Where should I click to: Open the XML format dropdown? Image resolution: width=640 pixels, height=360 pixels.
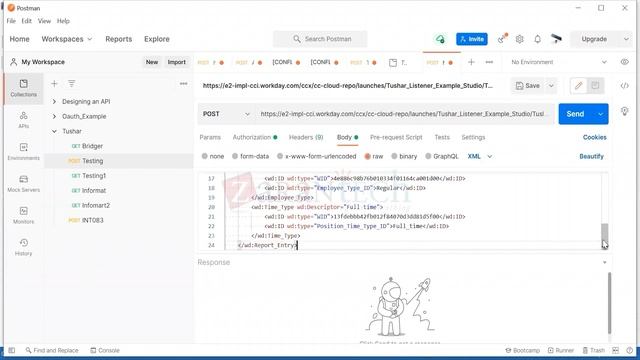tap(480, 156)
